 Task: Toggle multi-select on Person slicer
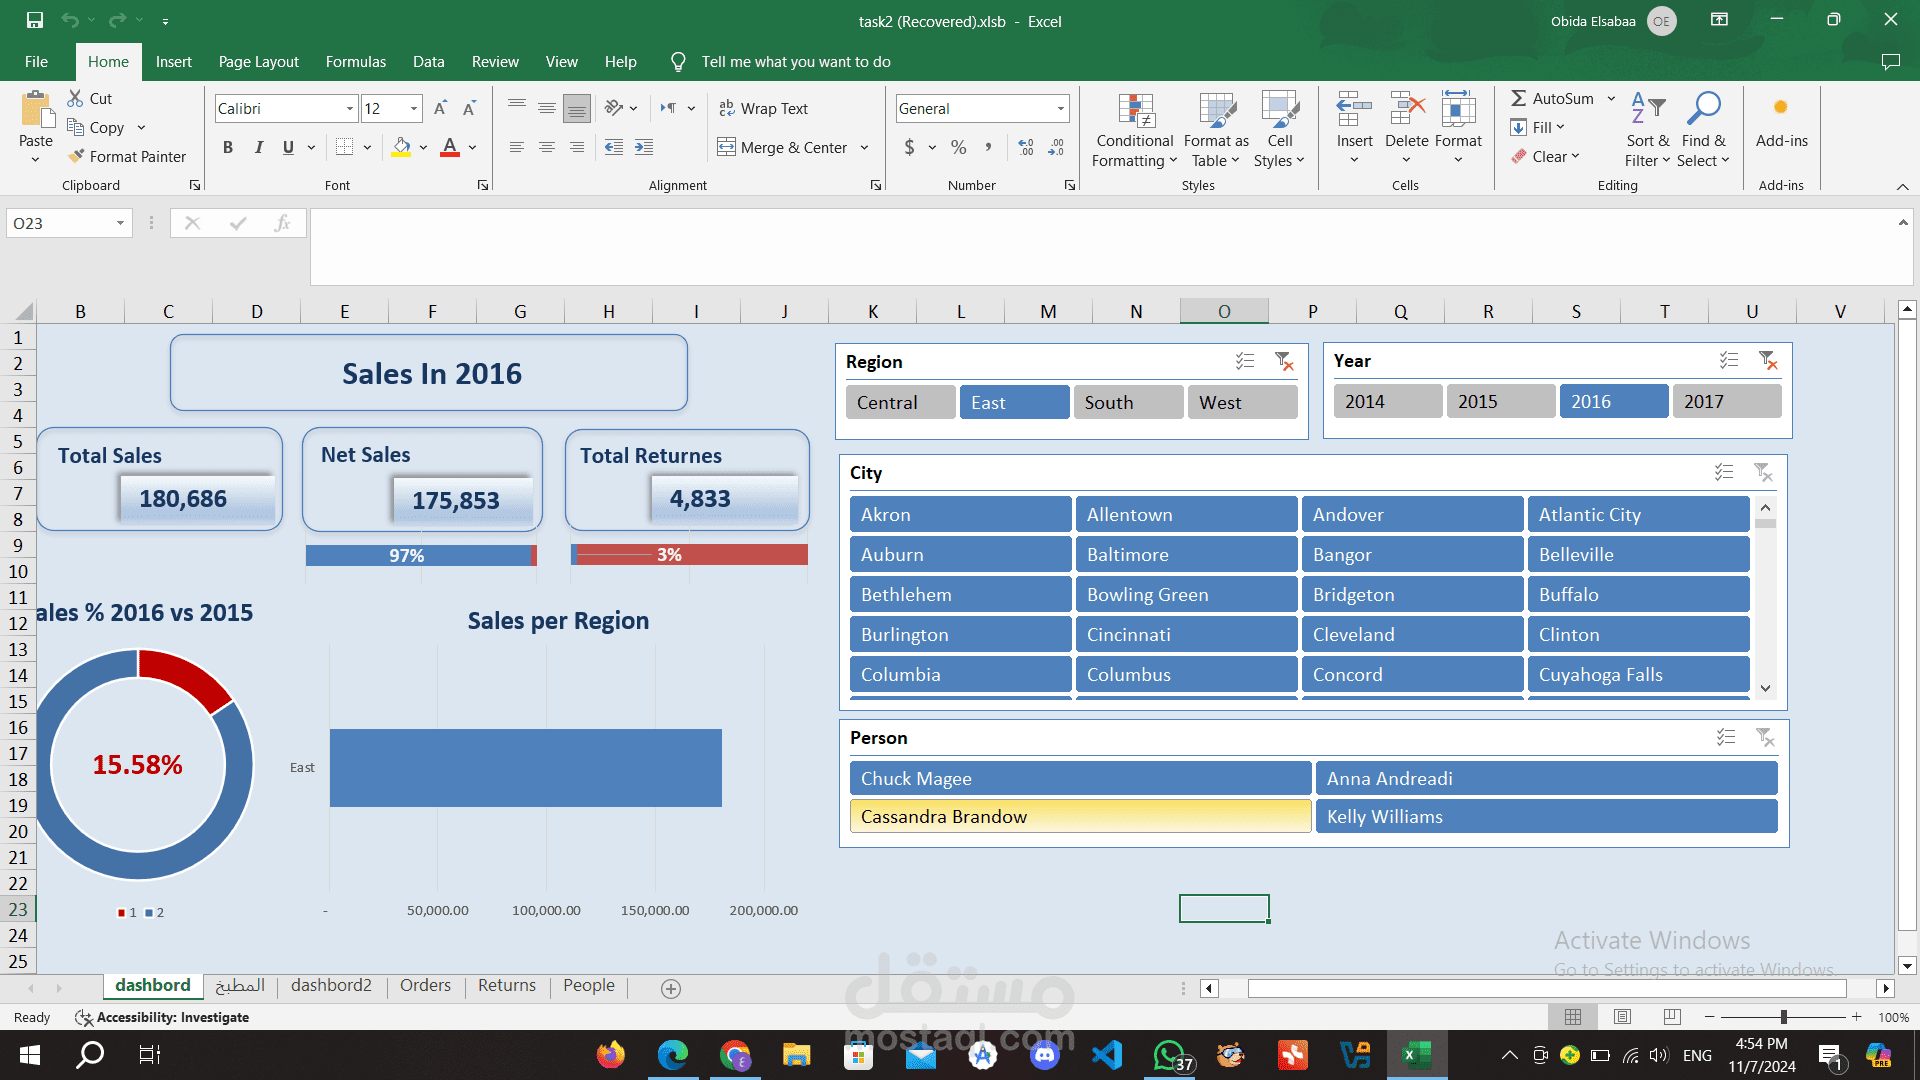click(x=1726, y=737)
